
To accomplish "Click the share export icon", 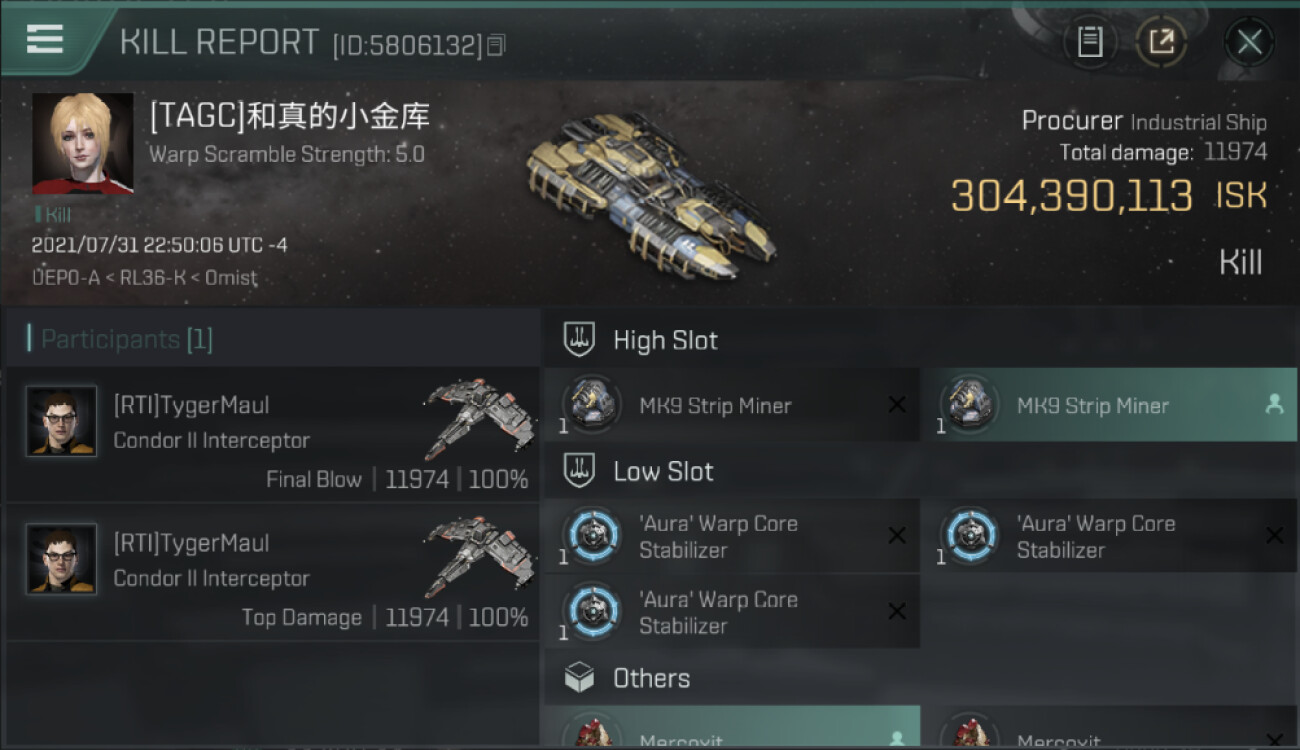I will coord(1161,42).
